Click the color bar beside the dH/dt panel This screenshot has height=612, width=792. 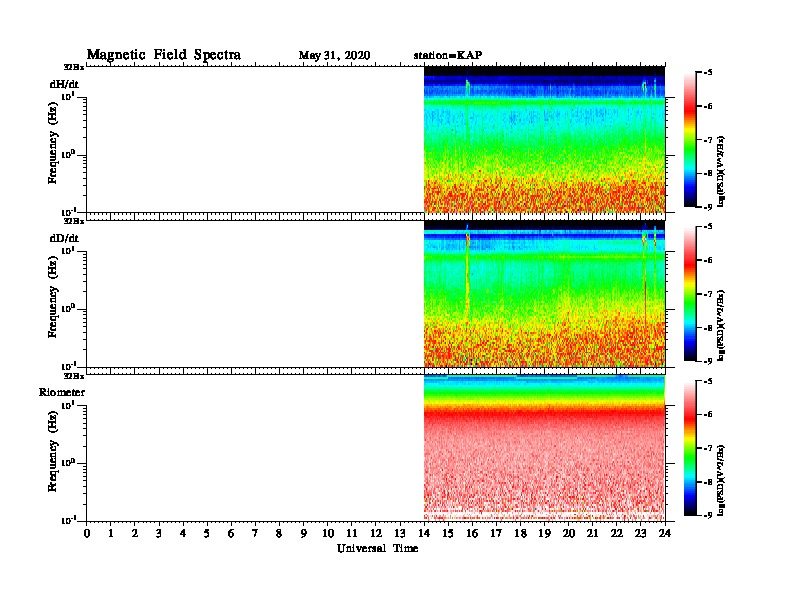coord(690,139)
